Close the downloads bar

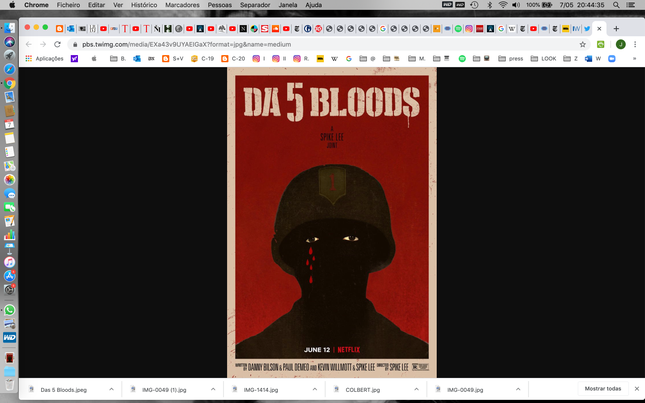click(637, 389)
